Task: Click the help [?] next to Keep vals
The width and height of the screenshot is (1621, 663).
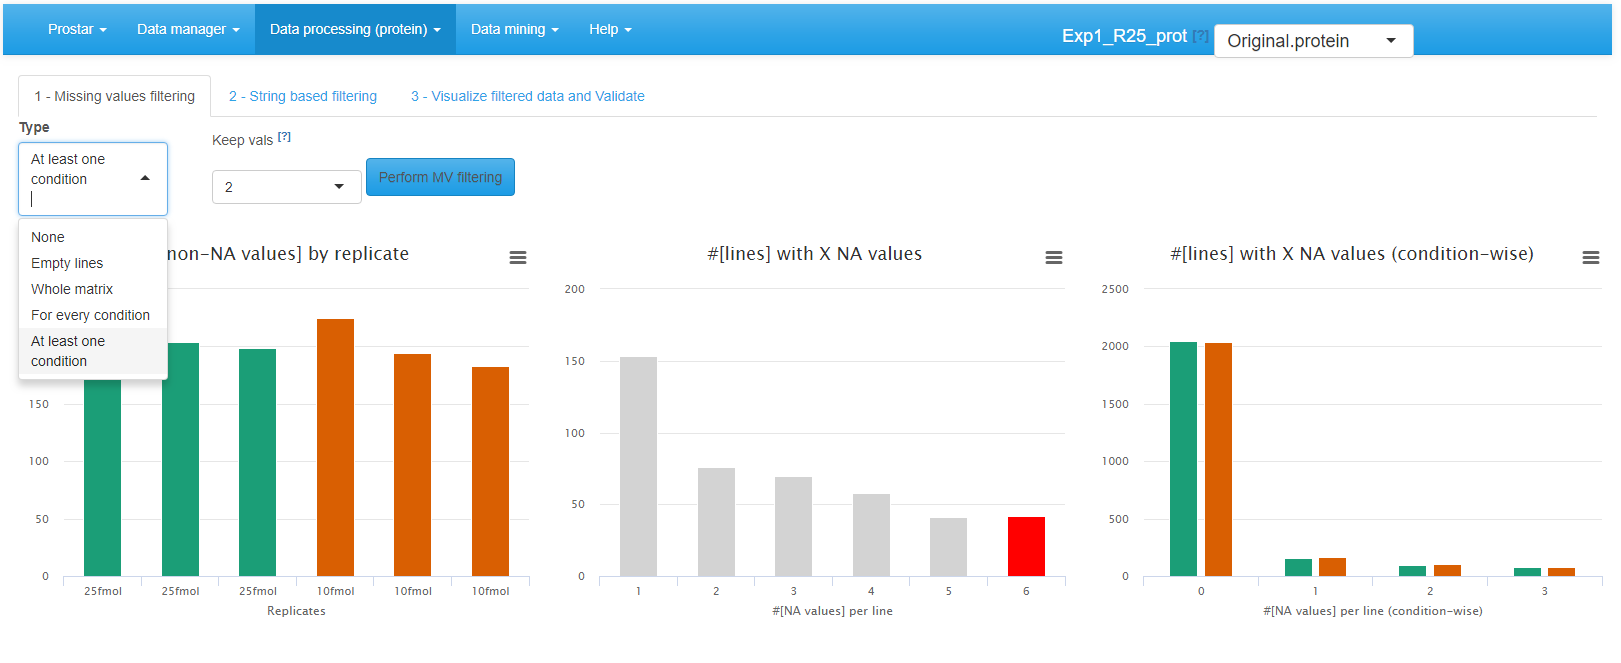Action: click(x=284, y=137)
